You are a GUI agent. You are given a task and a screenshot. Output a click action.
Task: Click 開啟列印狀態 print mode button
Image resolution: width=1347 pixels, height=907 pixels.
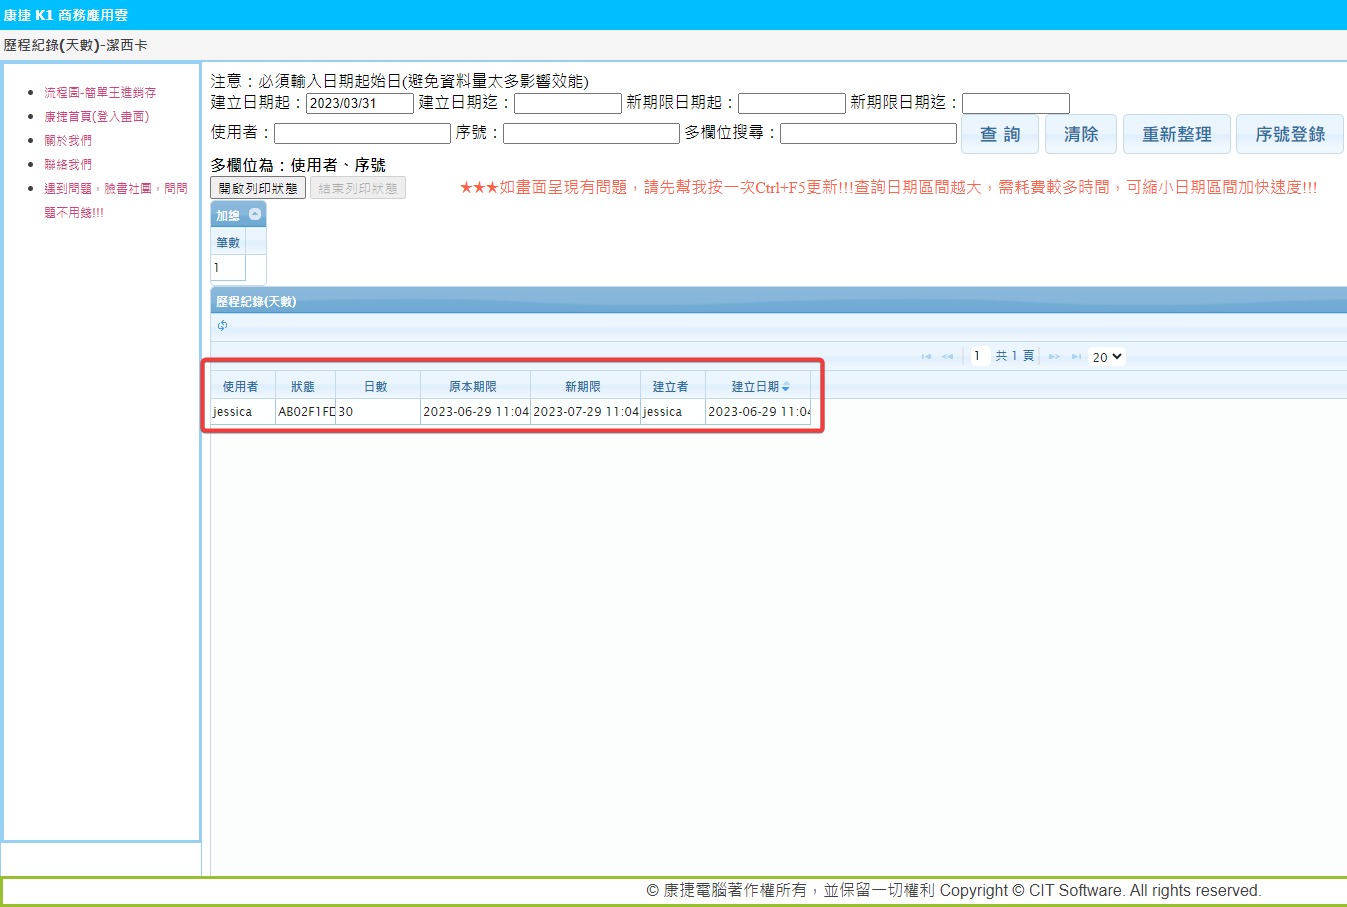coord(258,188)
